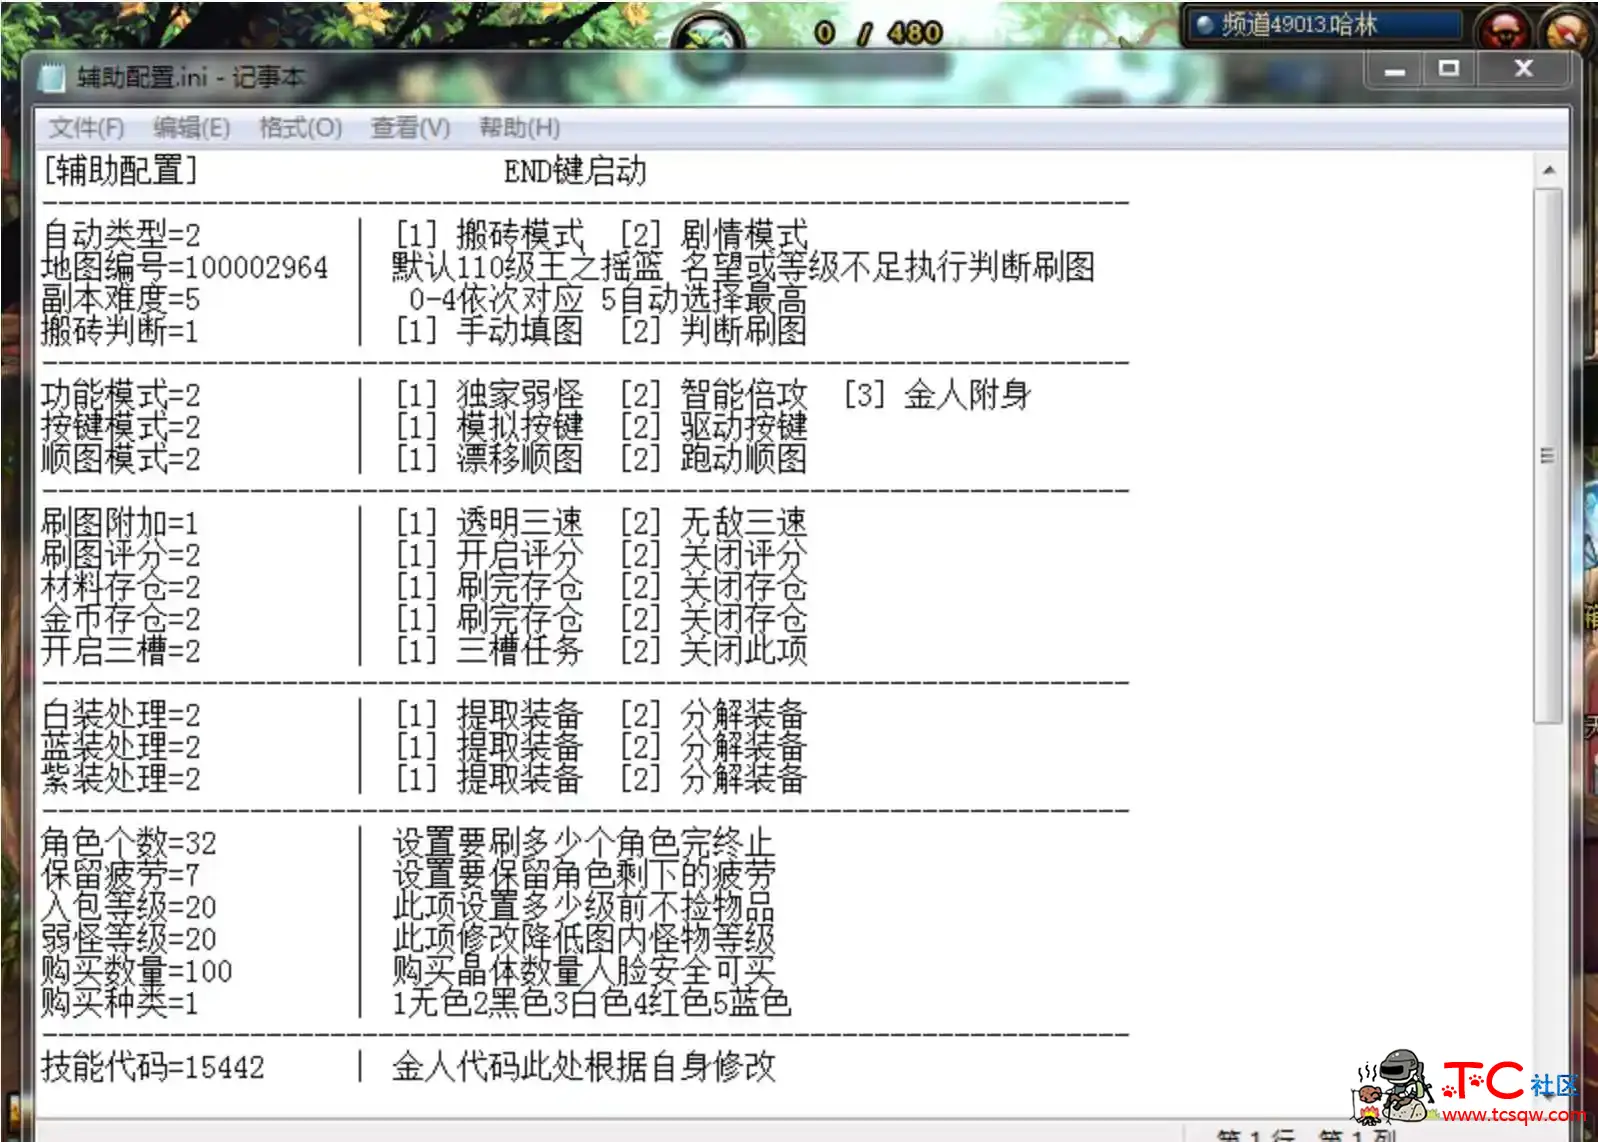Click the line 蓝装处理=2

click(121, 747)
